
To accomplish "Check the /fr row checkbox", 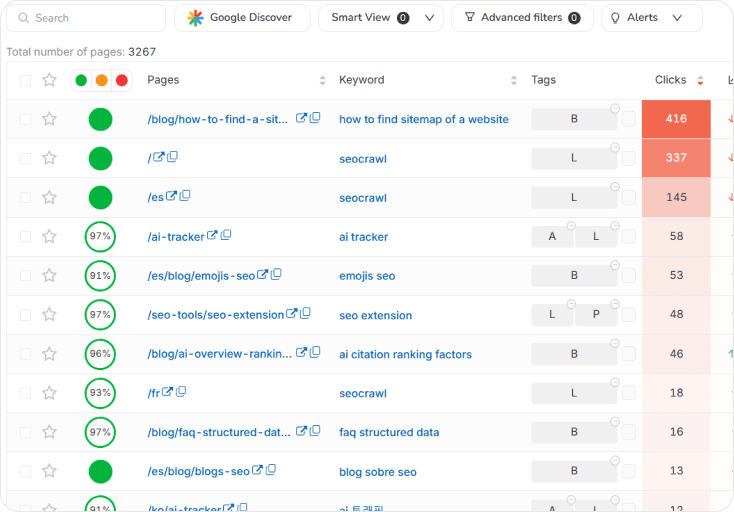I will click(25, 393).
